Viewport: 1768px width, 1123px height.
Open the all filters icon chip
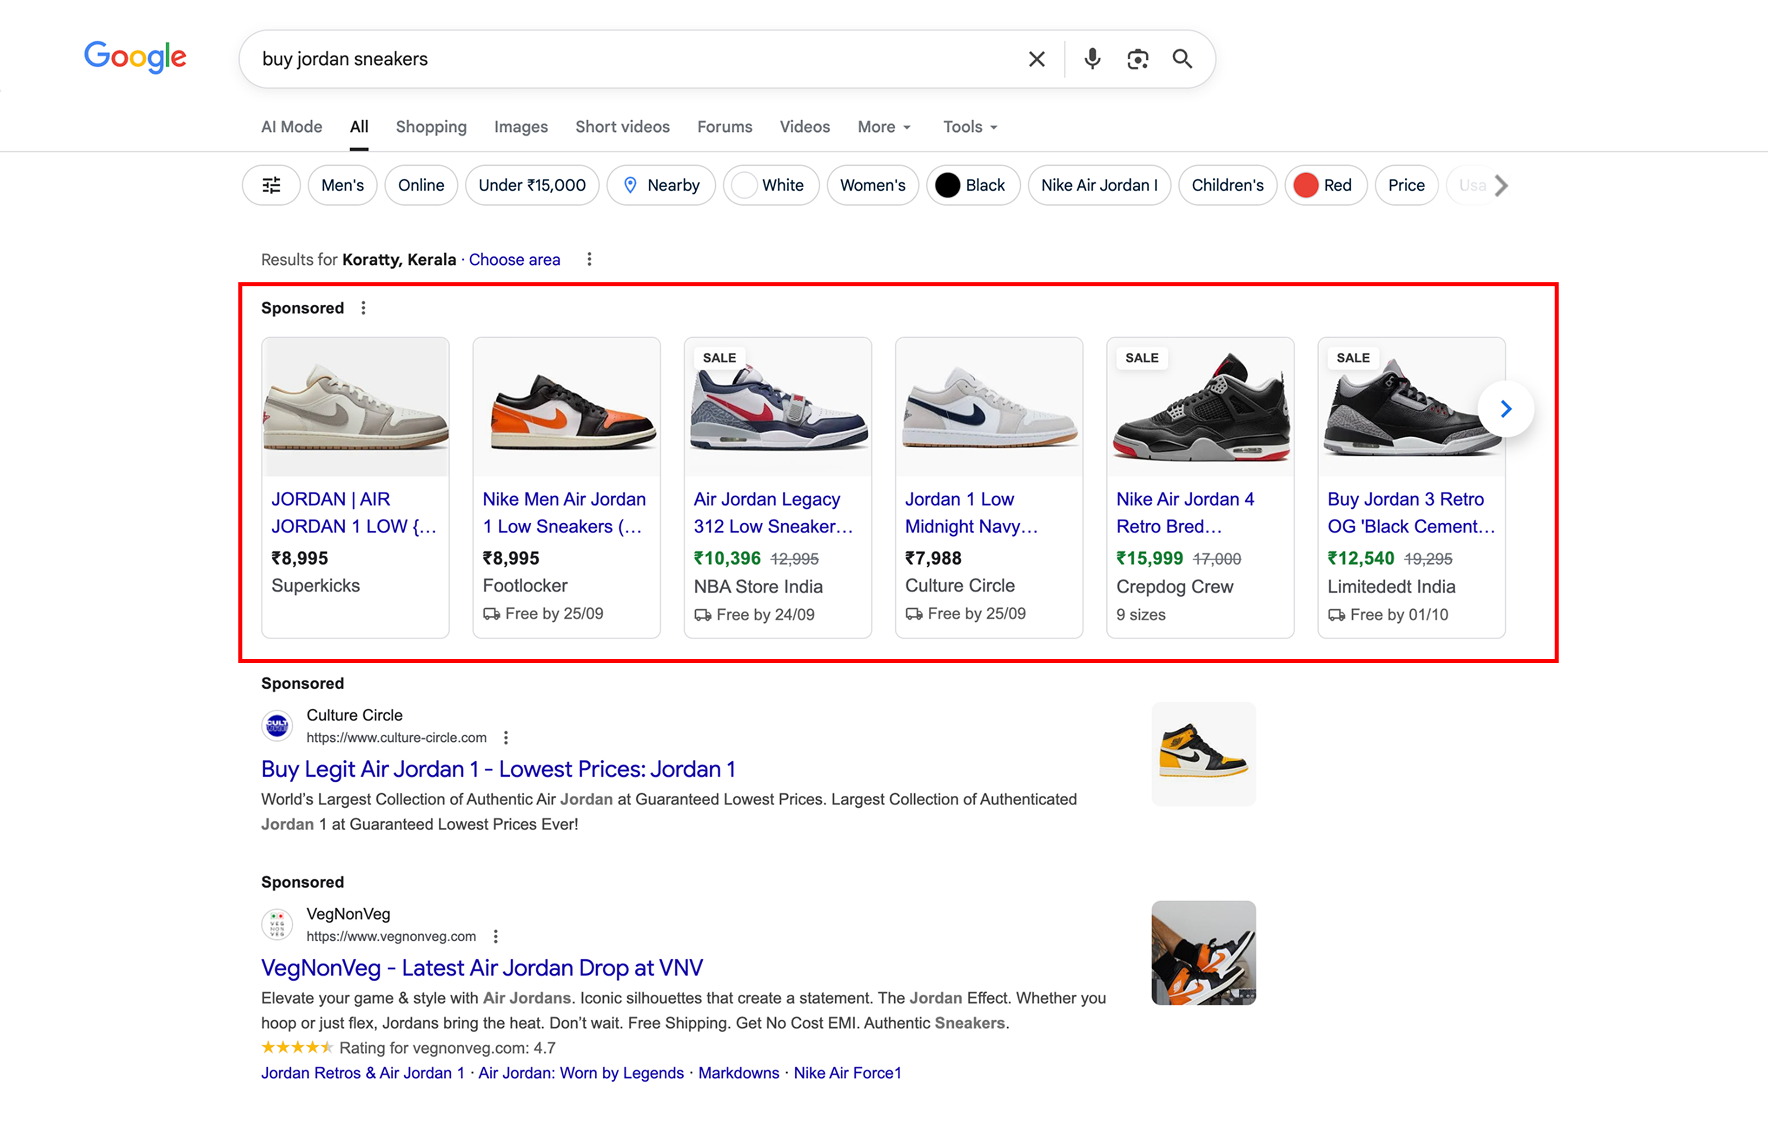pyautogui.click(x=271, y=185)
